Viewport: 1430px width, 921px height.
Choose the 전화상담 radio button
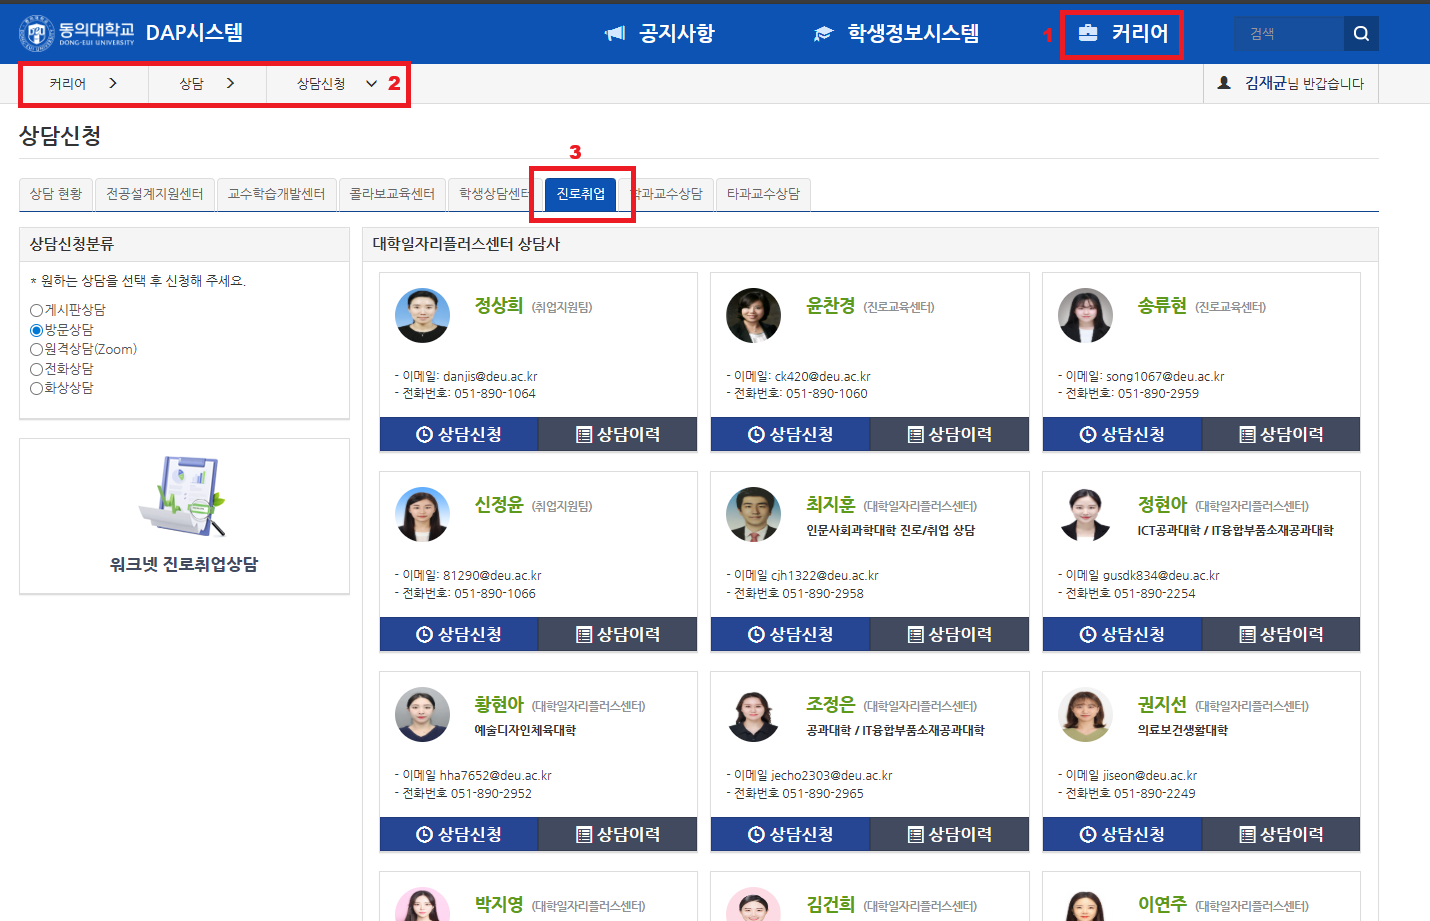[x=37, y=369]
